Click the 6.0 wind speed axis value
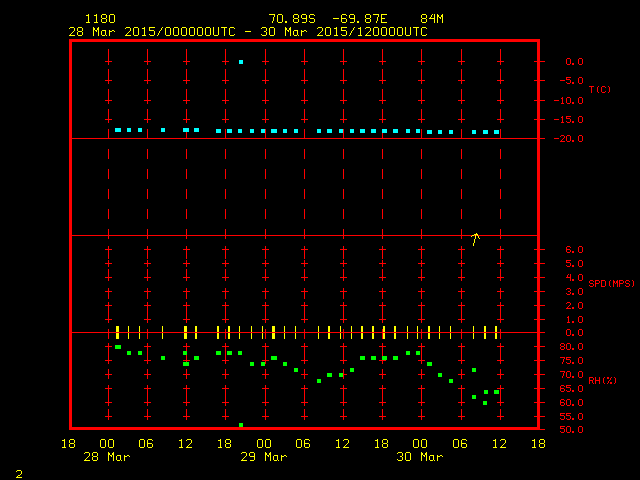The width and height of the screenshot is (640, 480). [575, 249]
